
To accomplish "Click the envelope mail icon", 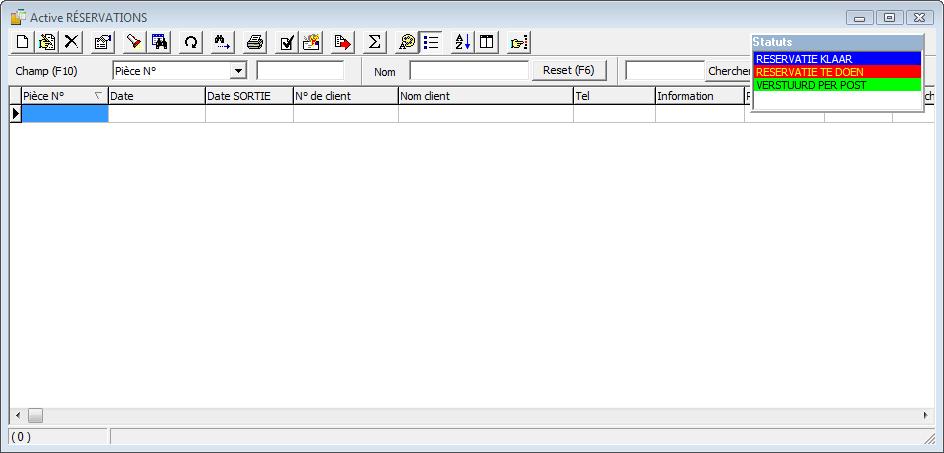I will pyautogui.click(x=311, y=42).
